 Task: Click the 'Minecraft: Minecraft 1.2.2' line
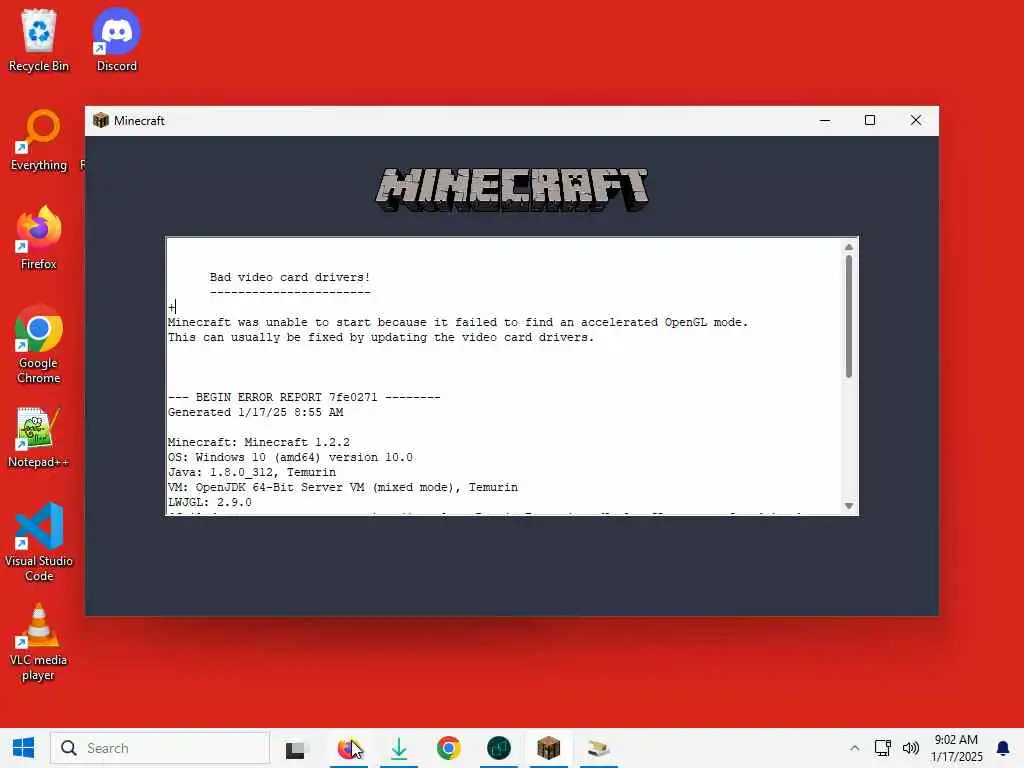coord(259,442)
